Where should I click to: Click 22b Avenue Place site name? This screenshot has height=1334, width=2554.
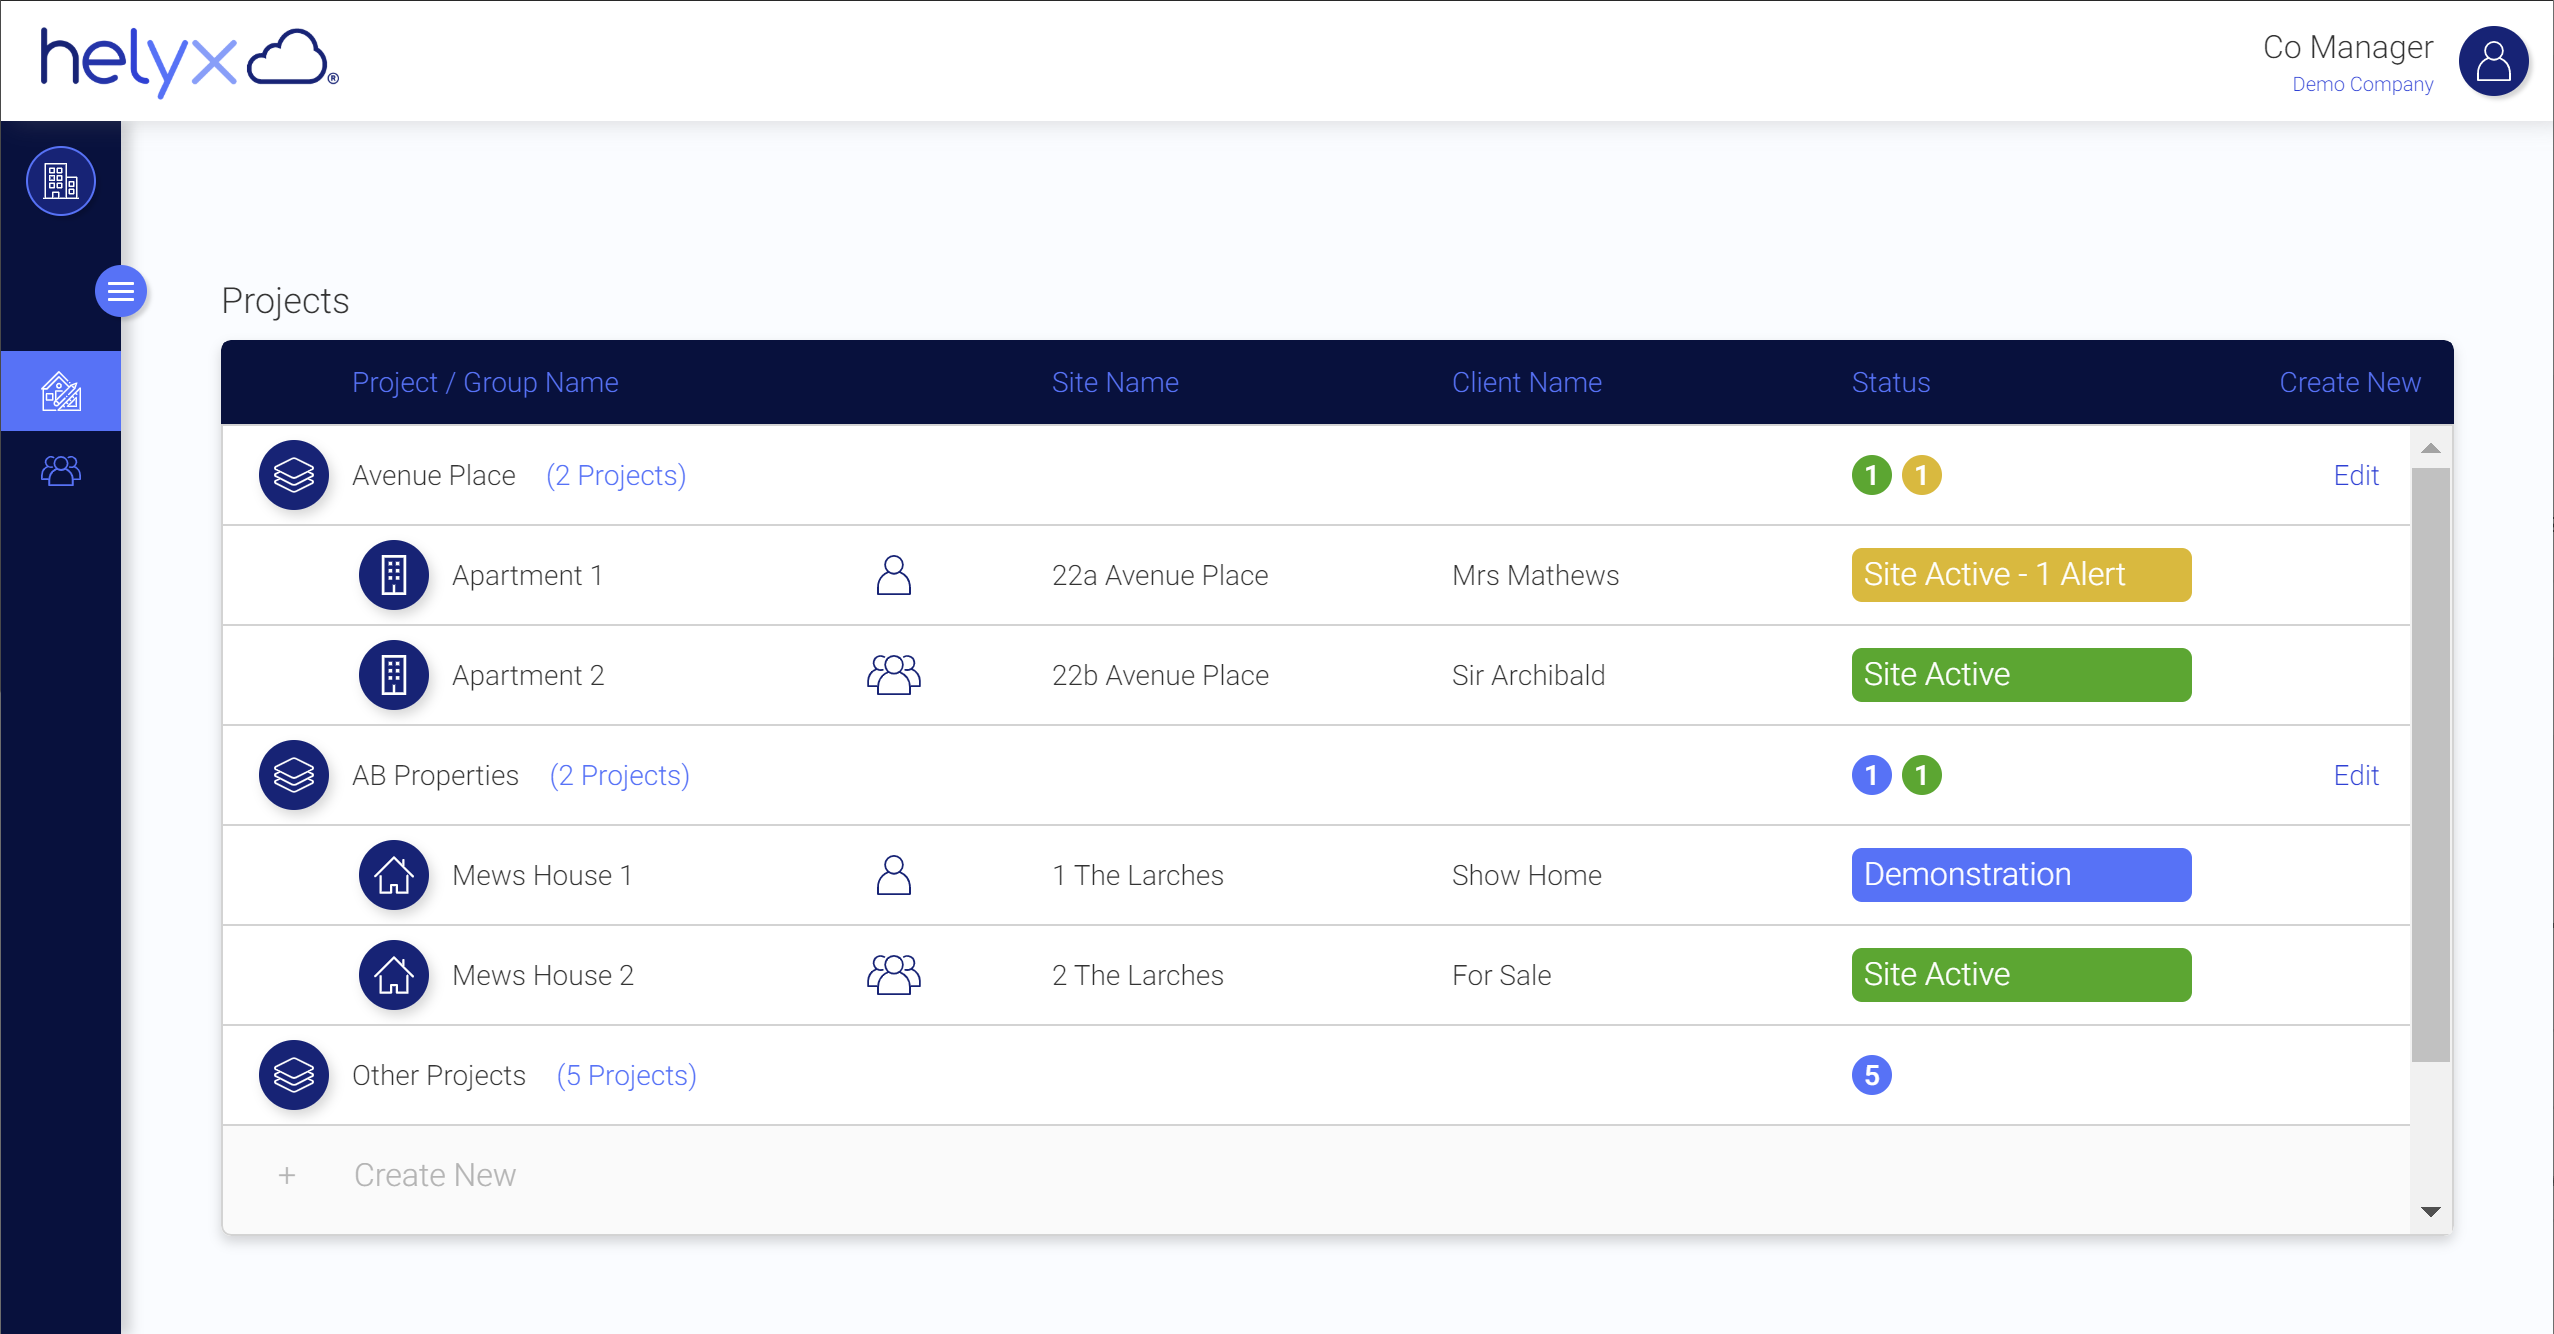tap(1160, 675)
